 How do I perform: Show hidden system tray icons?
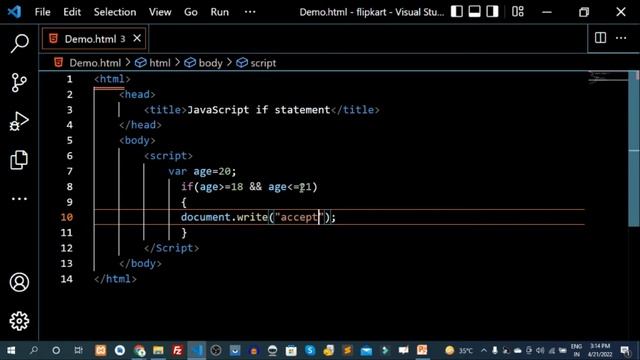tap(484, 350)
